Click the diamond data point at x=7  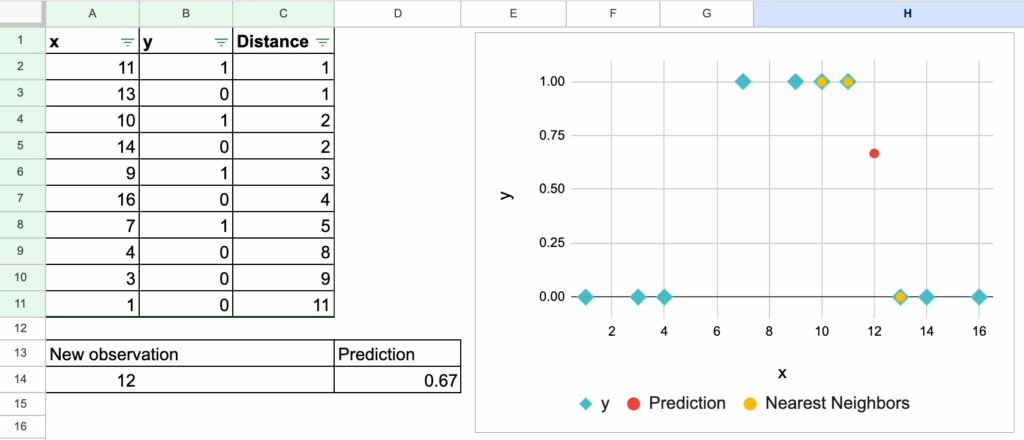(743, 82)
